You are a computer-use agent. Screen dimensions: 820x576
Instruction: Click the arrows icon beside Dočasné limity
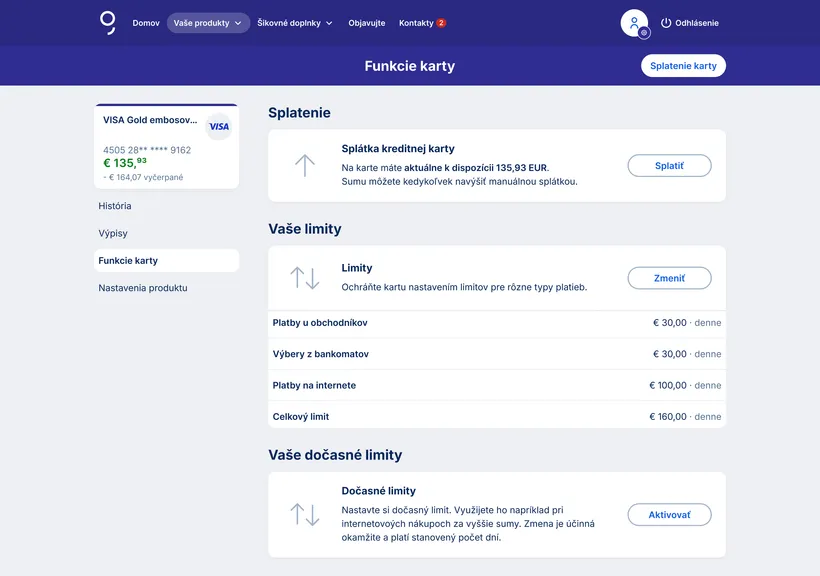pyautogui.click(x=305, y=515)
